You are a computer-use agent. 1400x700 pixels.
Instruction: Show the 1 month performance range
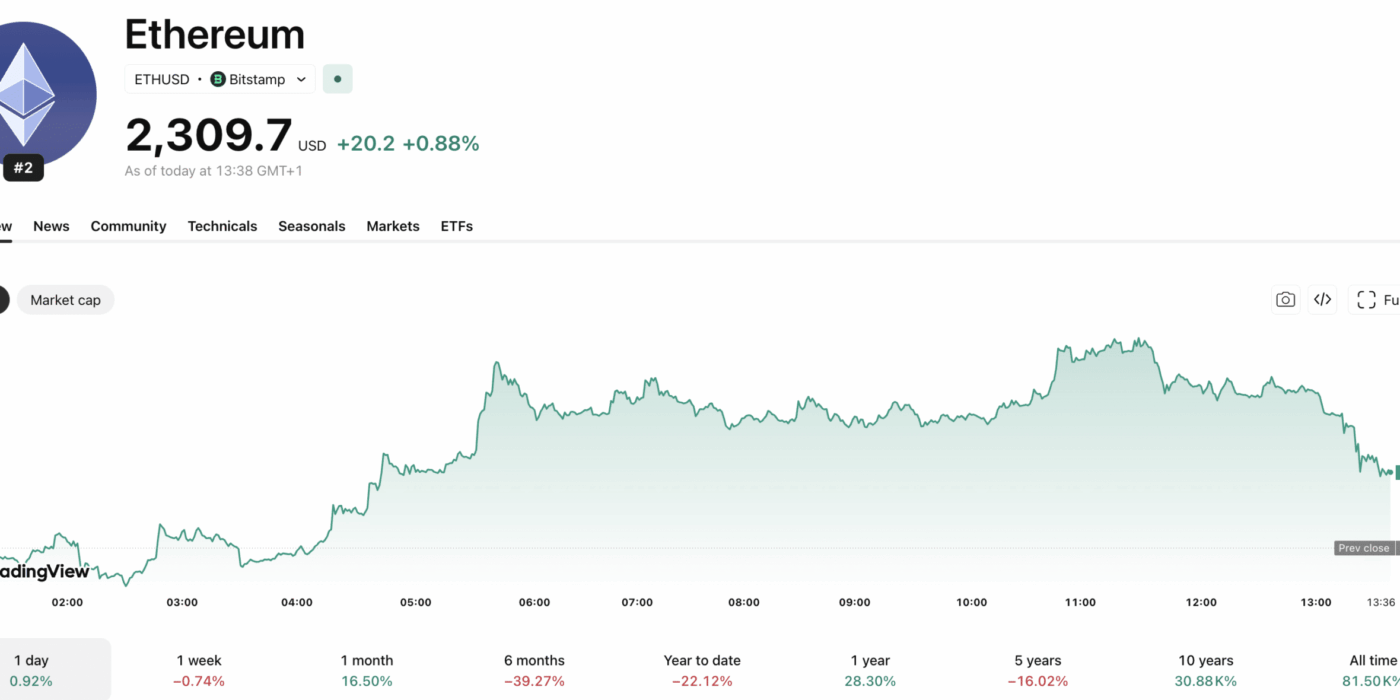pos(367,670)
